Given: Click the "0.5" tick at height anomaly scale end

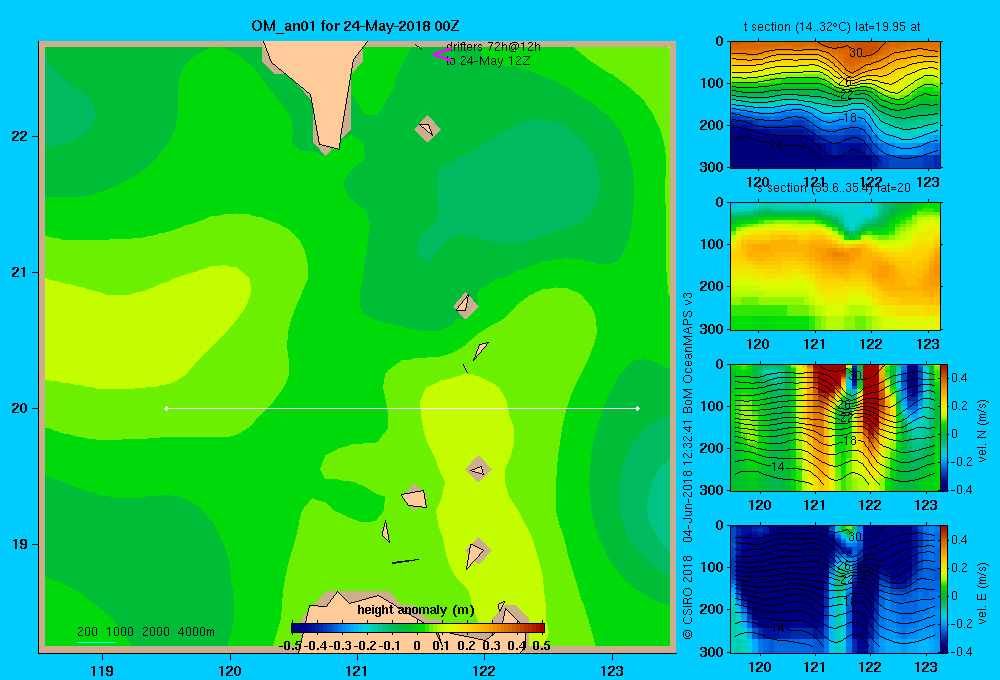Looking at the screenshot, I should 541,646.
